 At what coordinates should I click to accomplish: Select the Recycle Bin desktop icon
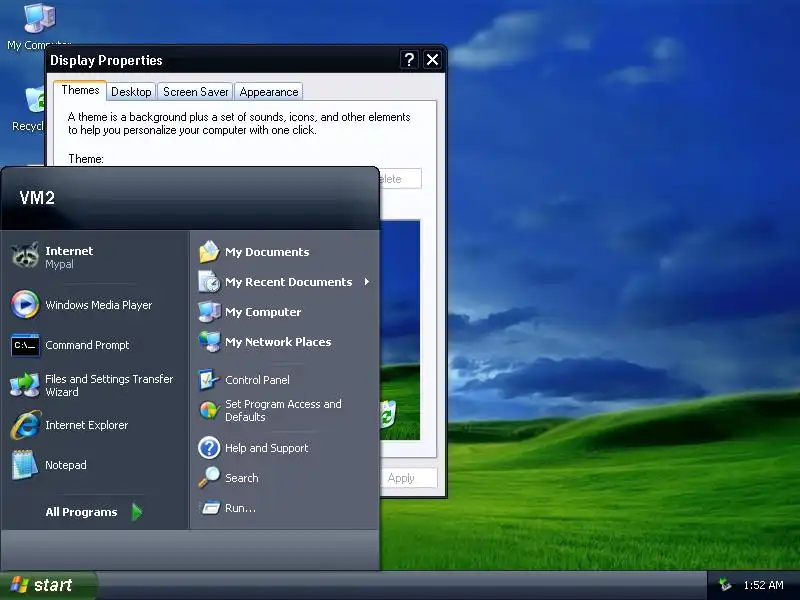click(x=35, y=99)
